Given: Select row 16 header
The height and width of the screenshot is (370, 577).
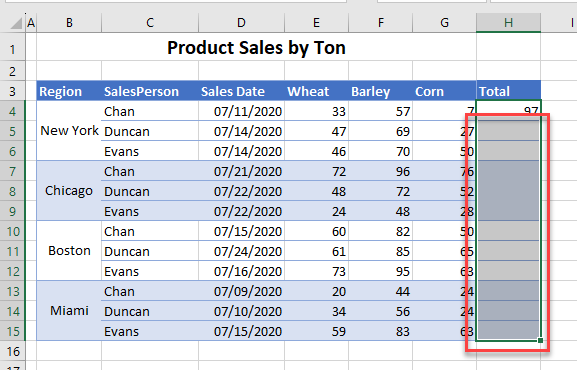Looking at the screenshot, I should 13,351.
